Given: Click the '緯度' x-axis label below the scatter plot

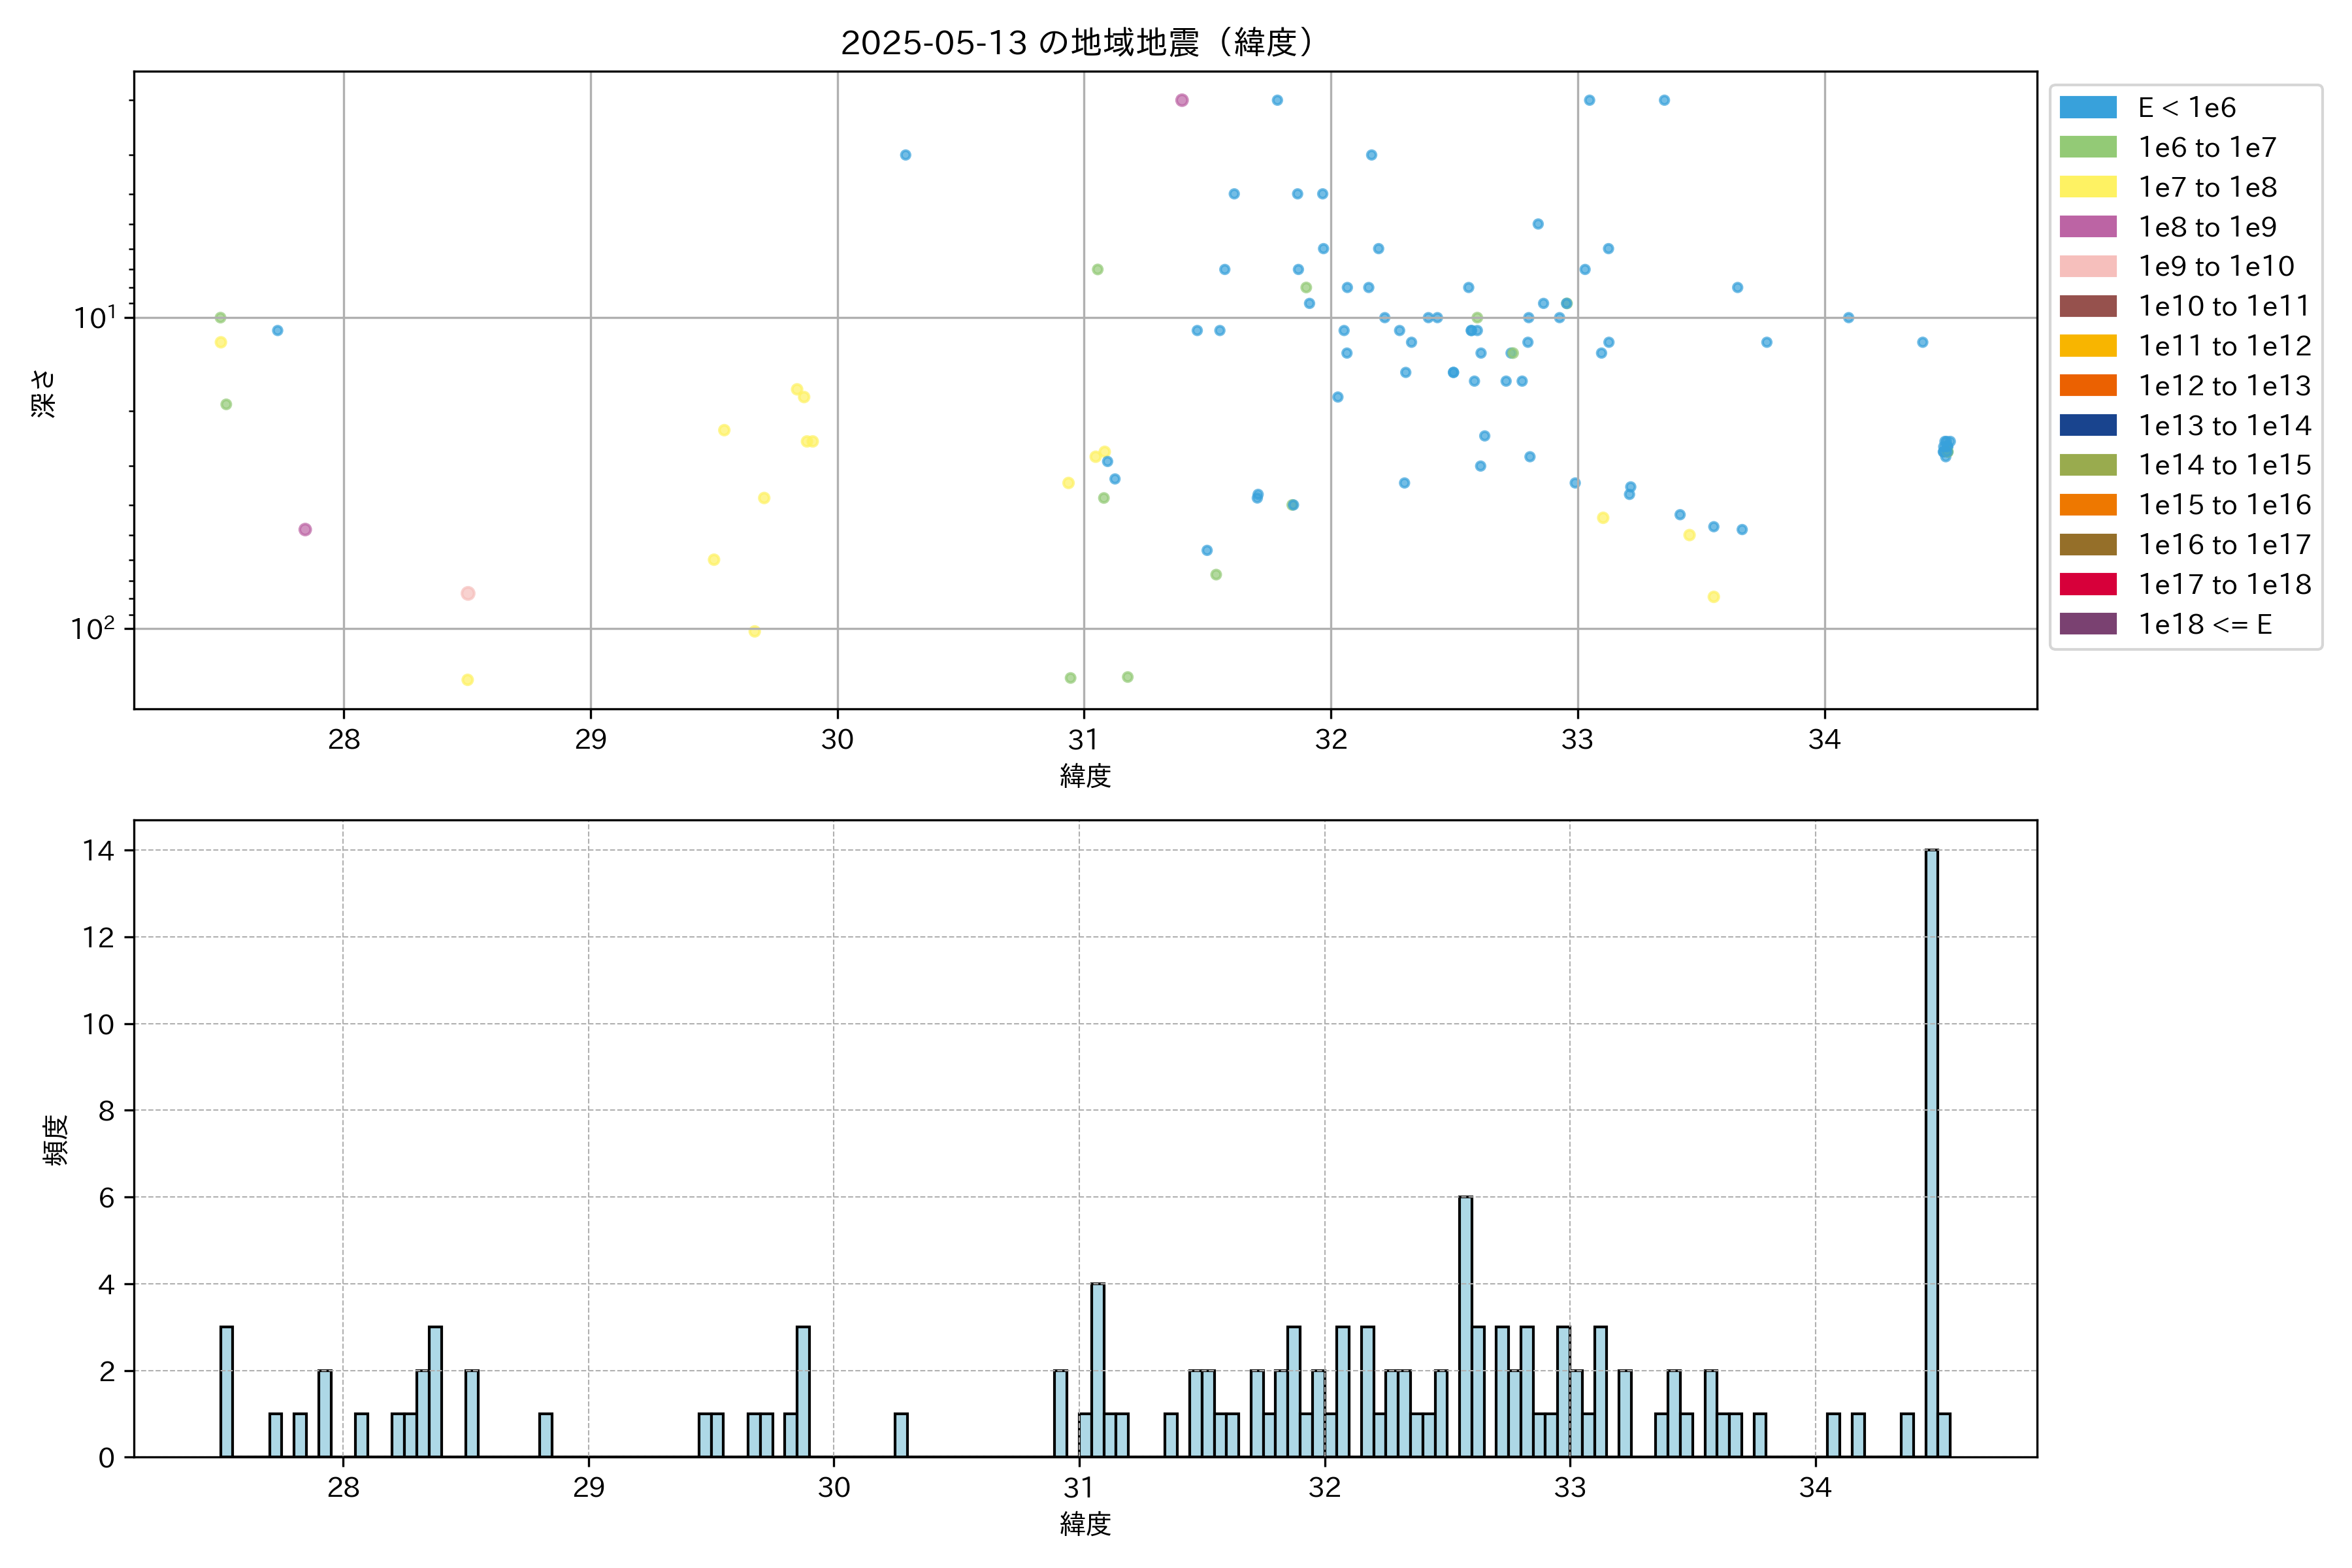Looking at the screenshot, I should click(x=1085, y=775).
